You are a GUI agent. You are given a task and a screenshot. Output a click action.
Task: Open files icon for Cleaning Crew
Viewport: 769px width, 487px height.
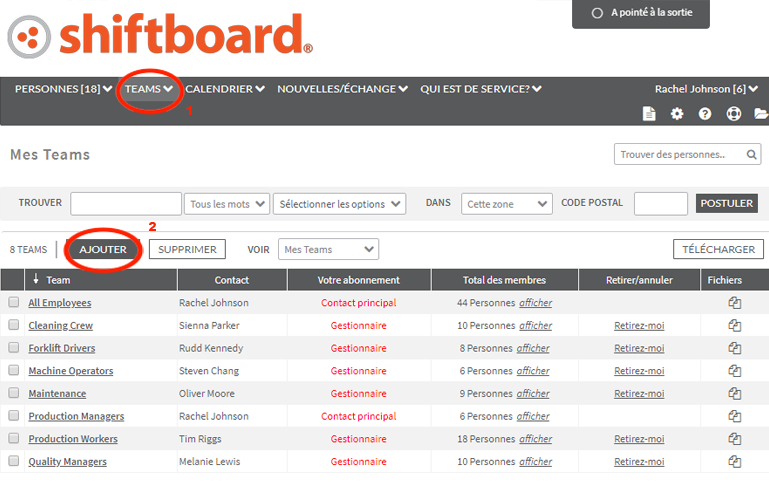735,325
